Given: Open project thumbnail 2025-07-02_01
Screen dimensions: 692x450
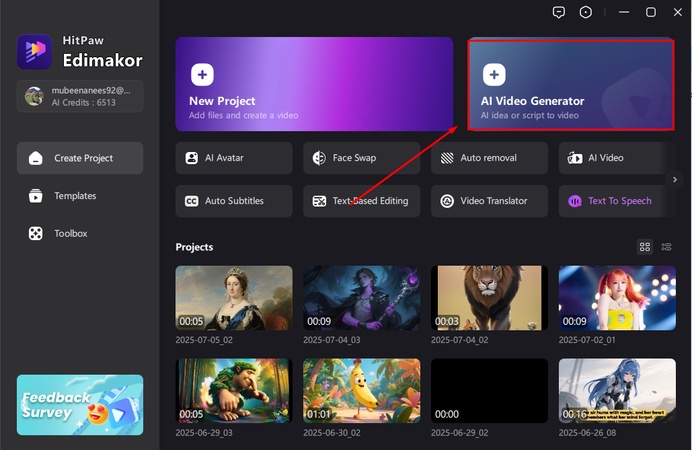Looking at the screenshot, I should pyautogui.click(x=617, y=298).
